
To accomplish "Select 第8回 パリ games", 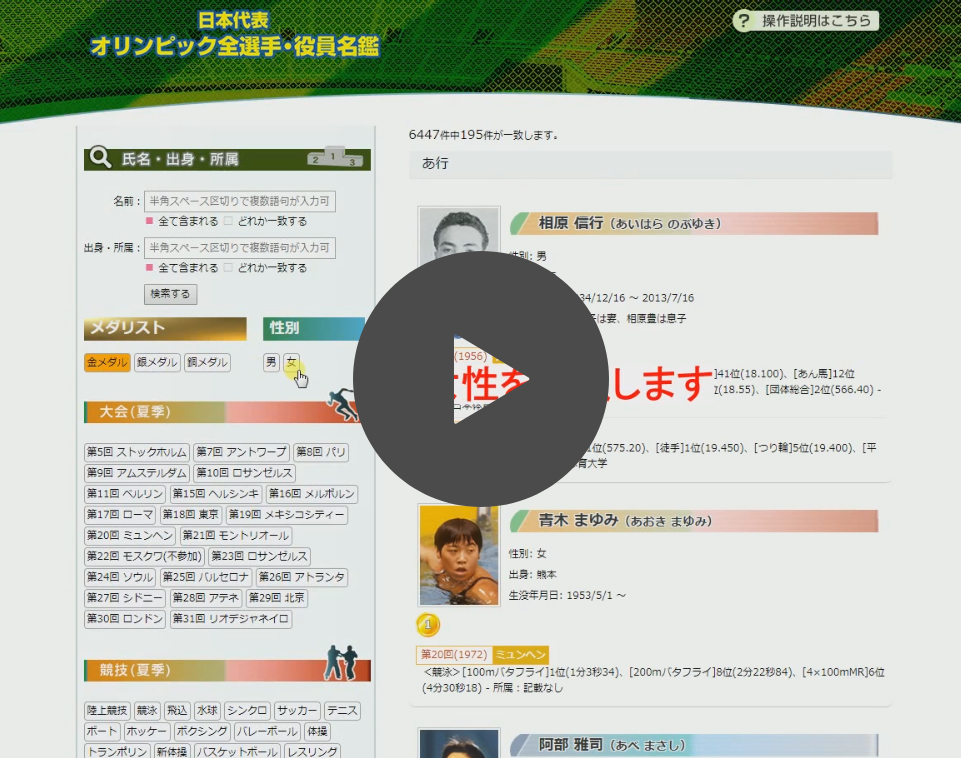I will point(321,452).
